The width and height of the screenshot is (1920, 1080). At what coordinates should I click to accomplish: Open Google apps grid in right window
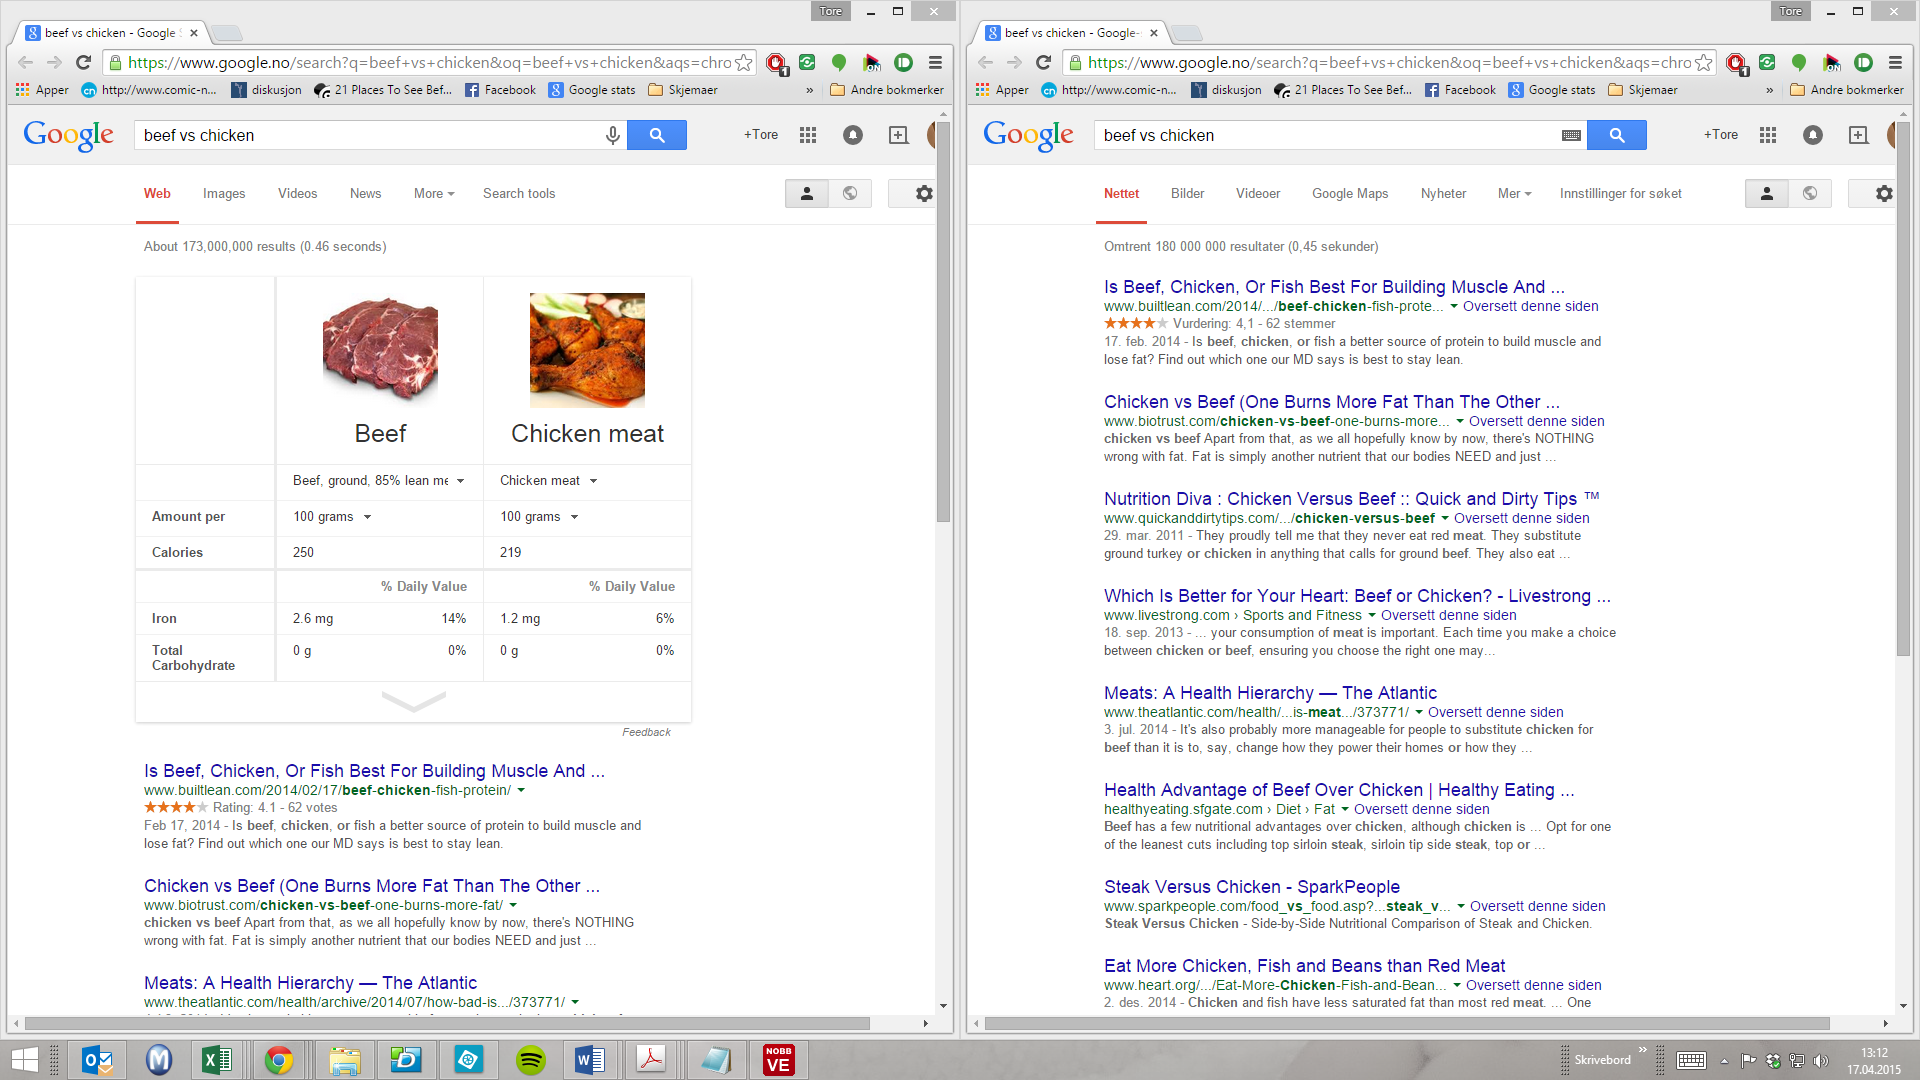point(1768,135)
